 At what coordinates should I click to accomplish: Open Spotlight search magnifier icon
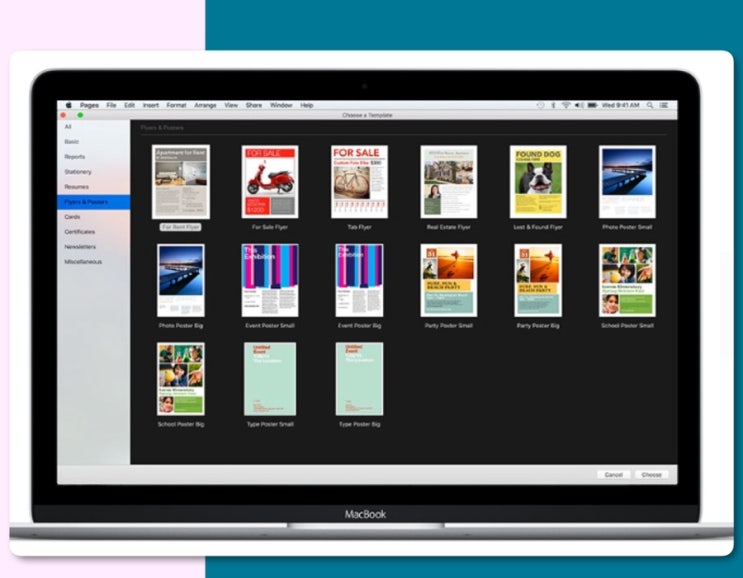pos(650,105)
